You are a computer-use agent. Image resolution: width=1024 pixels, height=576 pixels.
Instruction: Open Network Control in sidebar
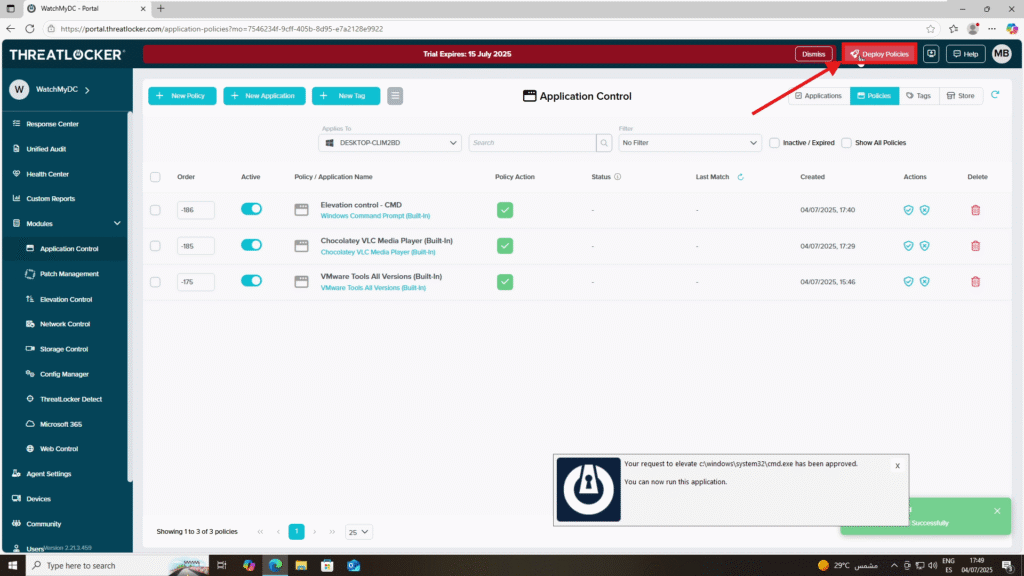click(x=65, y=324)
